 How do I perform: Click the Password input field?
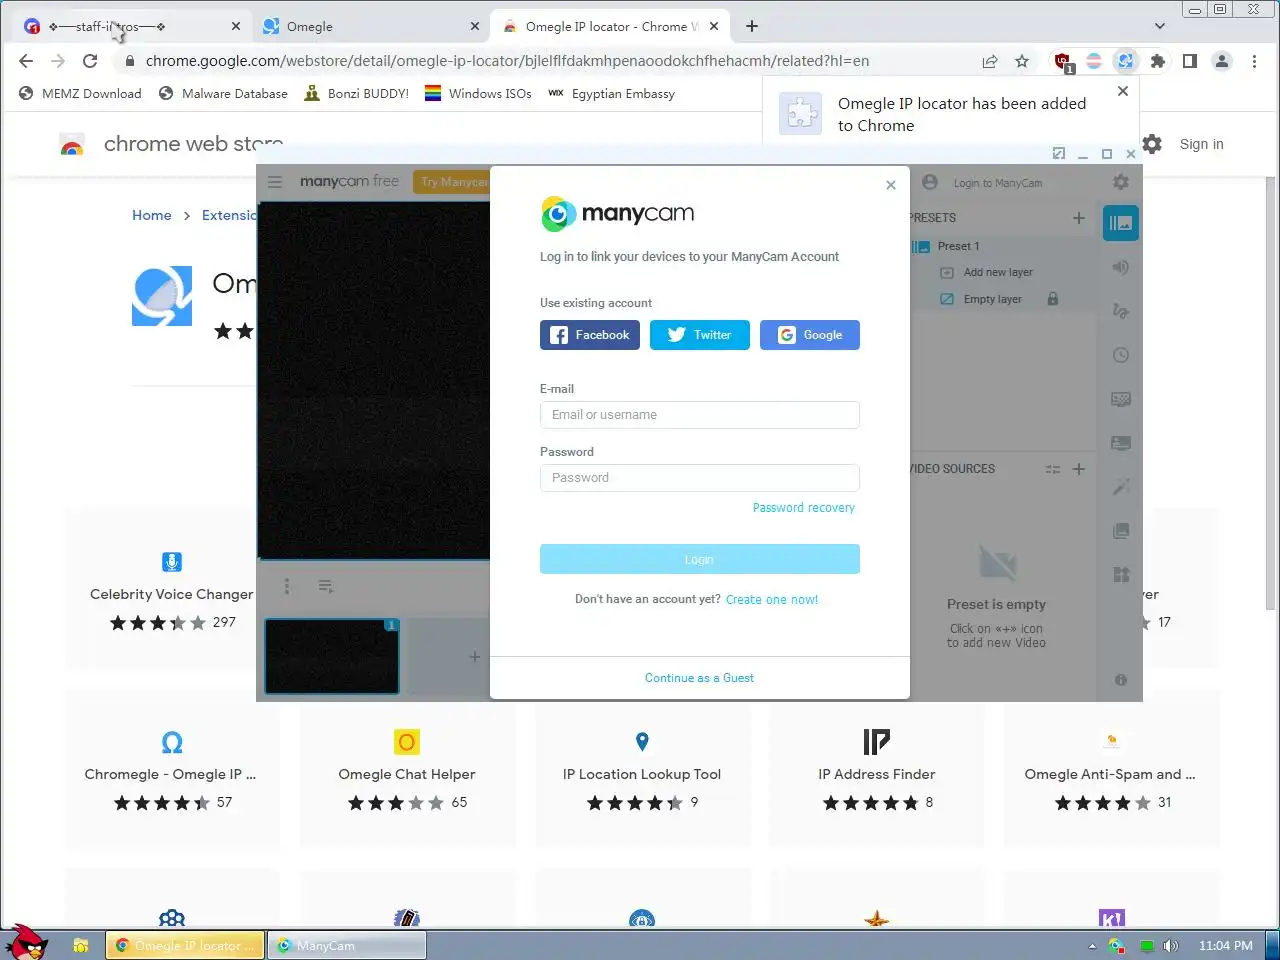pyautogui.click(x=700, y=478)
